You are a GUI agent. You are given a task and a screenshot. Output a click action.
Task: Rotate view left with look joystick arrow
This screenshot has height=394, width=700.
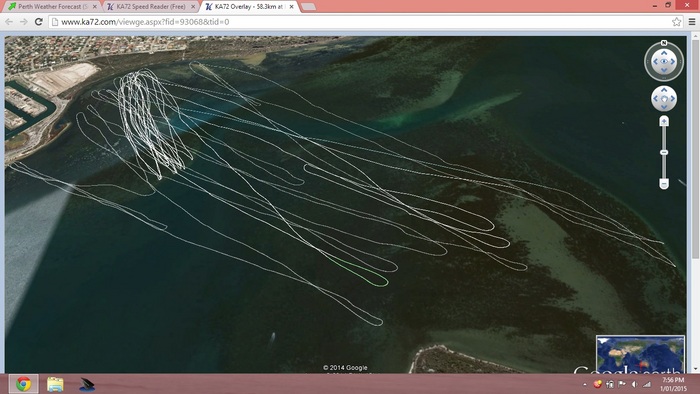655,62
